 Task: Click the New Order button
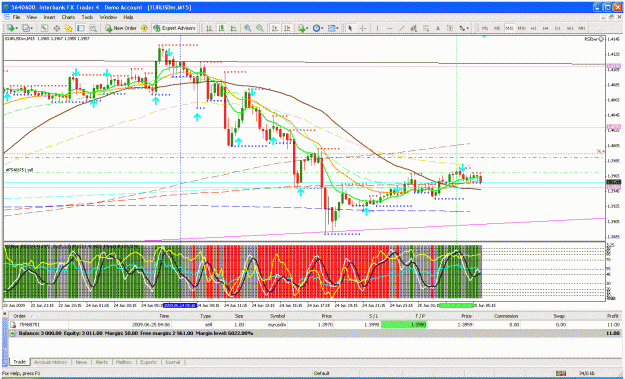pyautogui.click(x=121, y=28)
